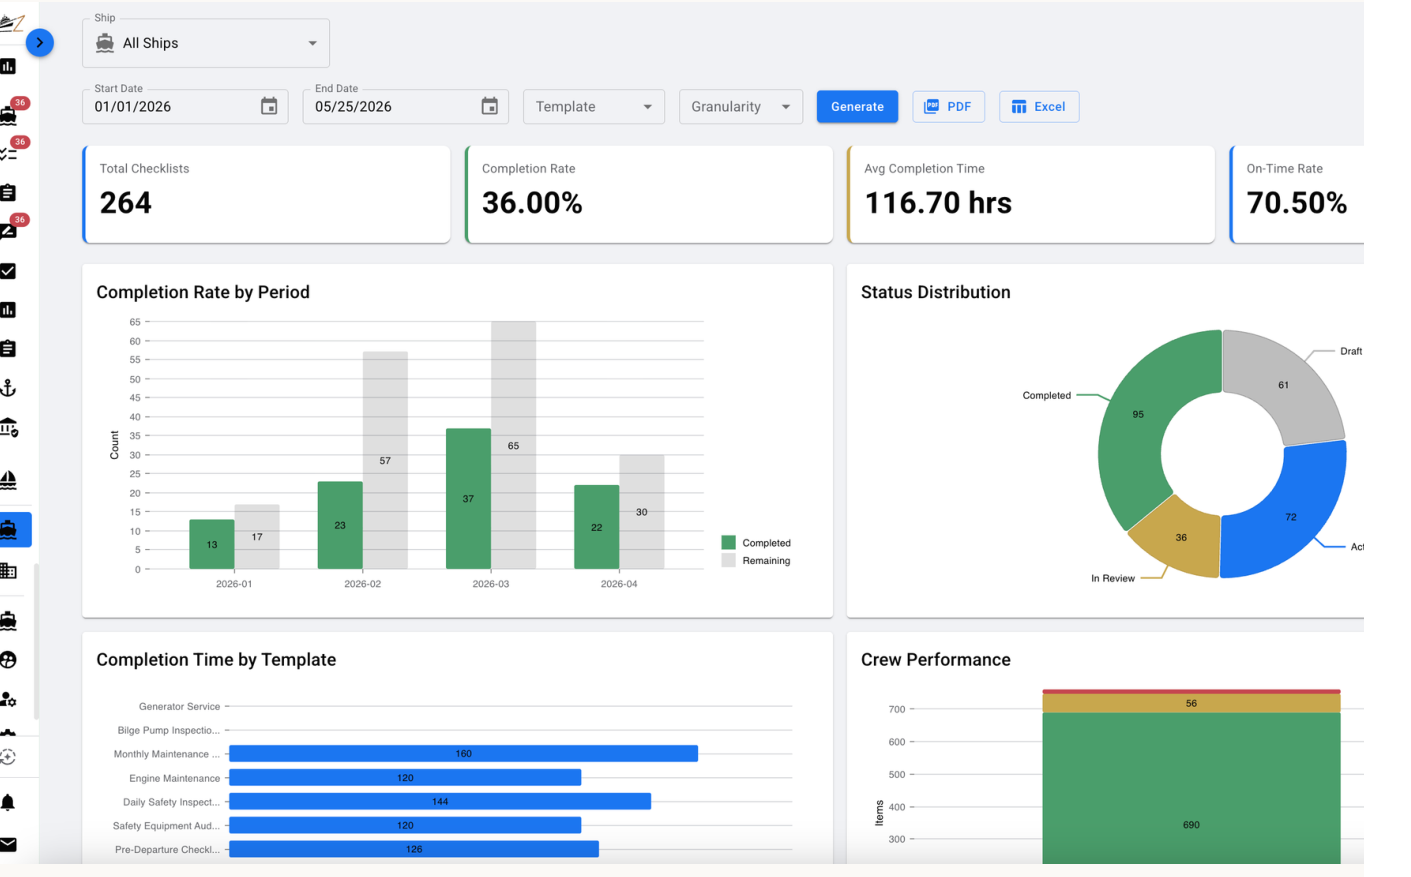The height and width of the screenshot is (877, 1411).
Task: Open the user settings gear sidebar icon
Action: coord(8,699)
